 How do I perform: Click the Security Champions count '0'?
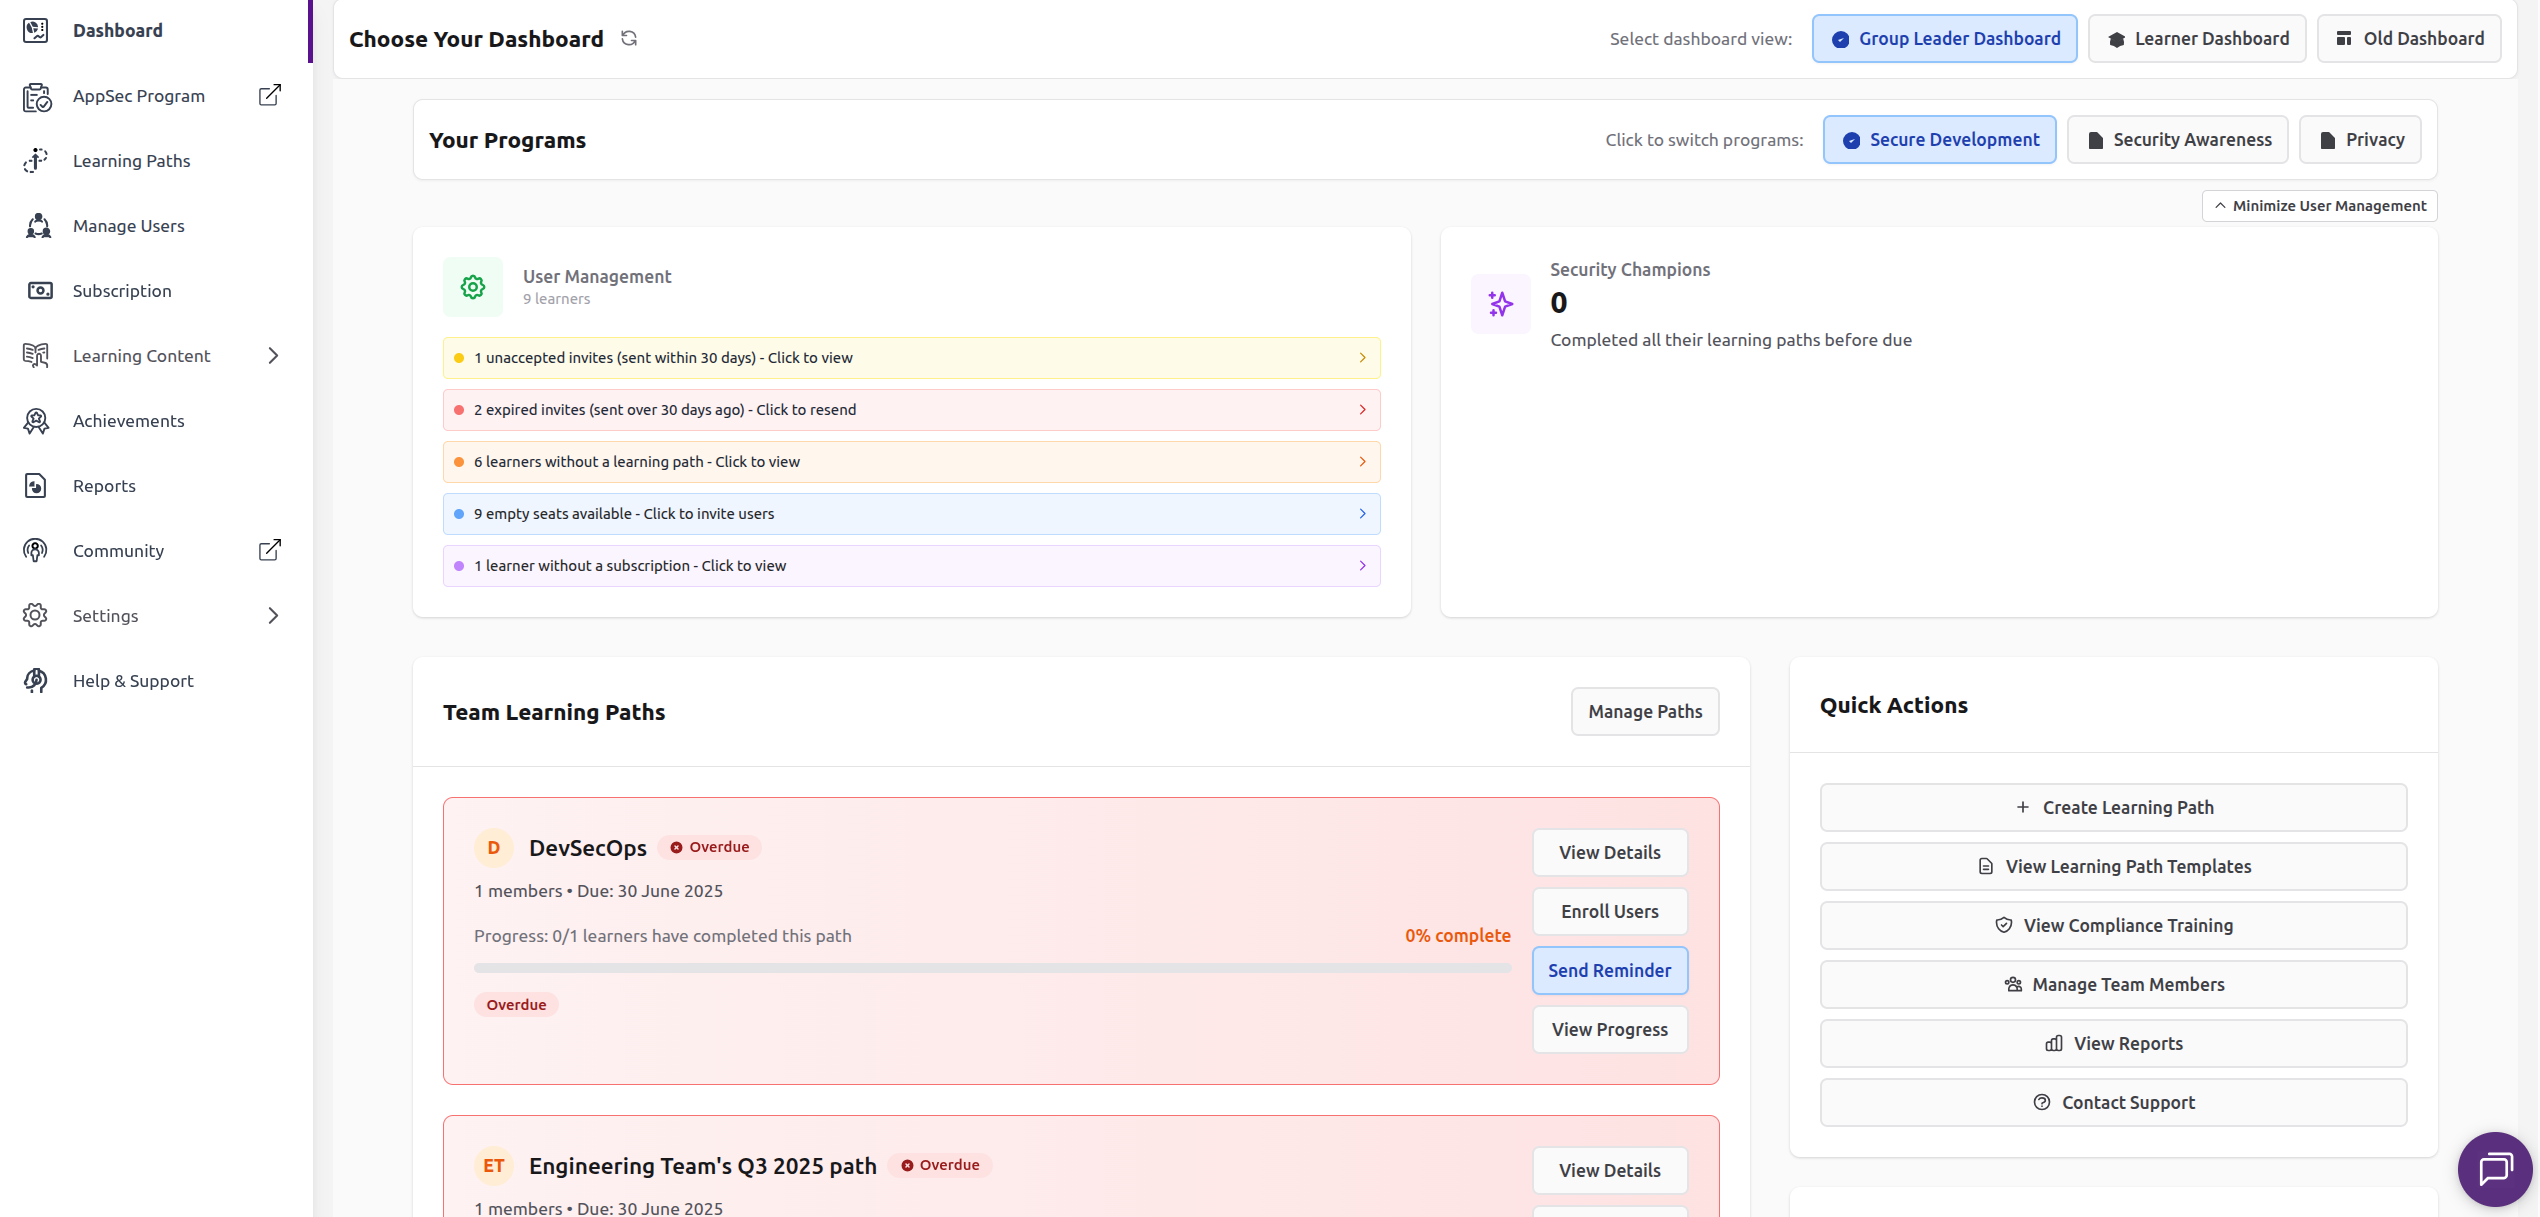(x=1559, y=303)
